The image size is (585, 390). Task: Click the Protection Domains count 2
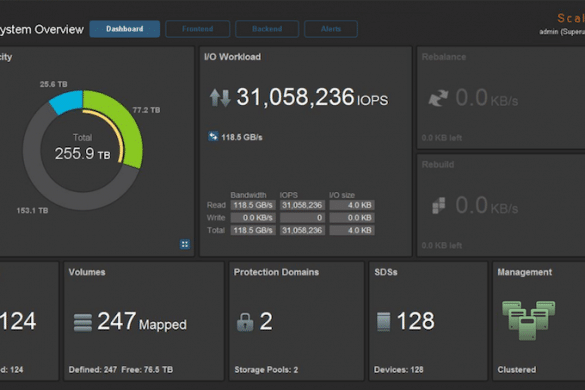pyautogui.click(x=266, y=321)
